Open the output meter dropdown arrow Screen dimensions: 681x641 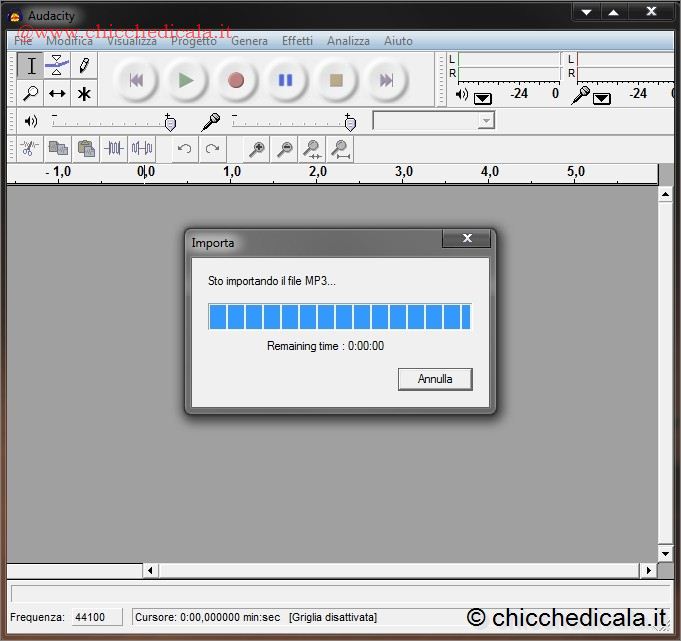pos(483,98)
